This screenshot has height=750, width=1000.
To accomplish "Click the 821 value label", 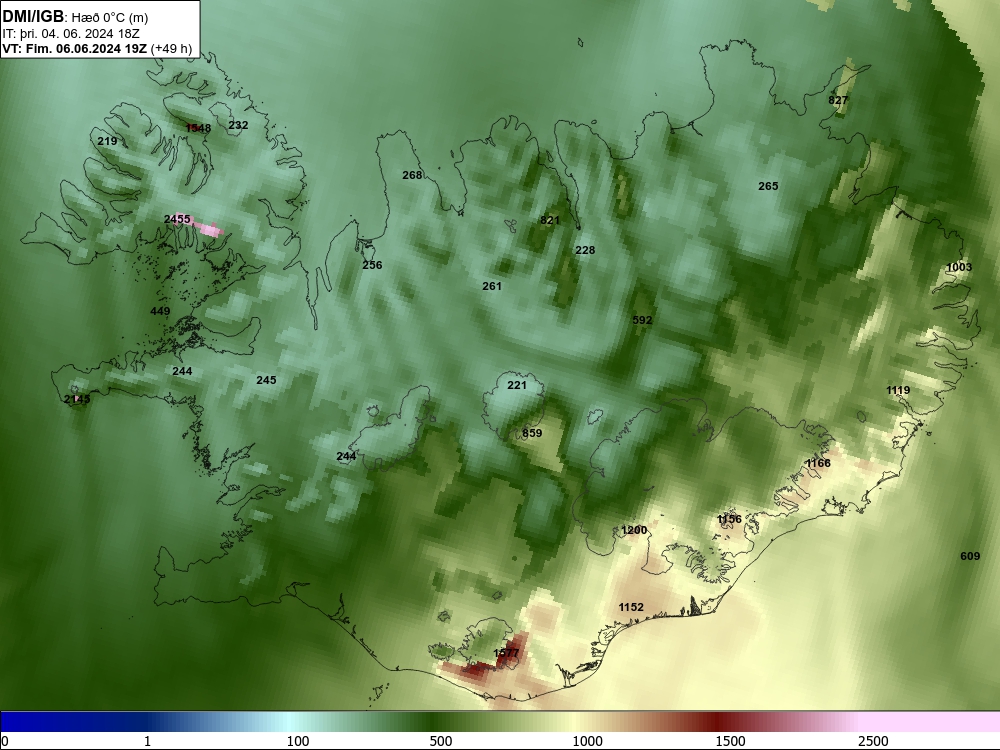I will [x=550, y=220].
